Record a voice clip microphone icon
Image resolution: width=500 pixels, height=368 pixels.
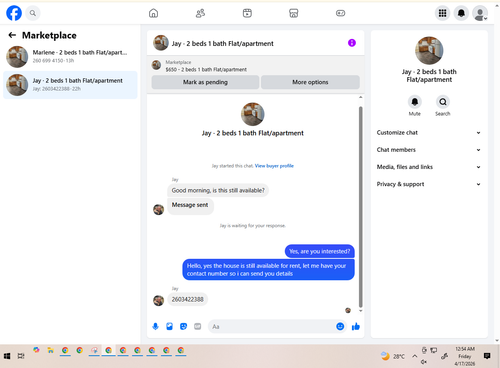(x=155, y=326)
